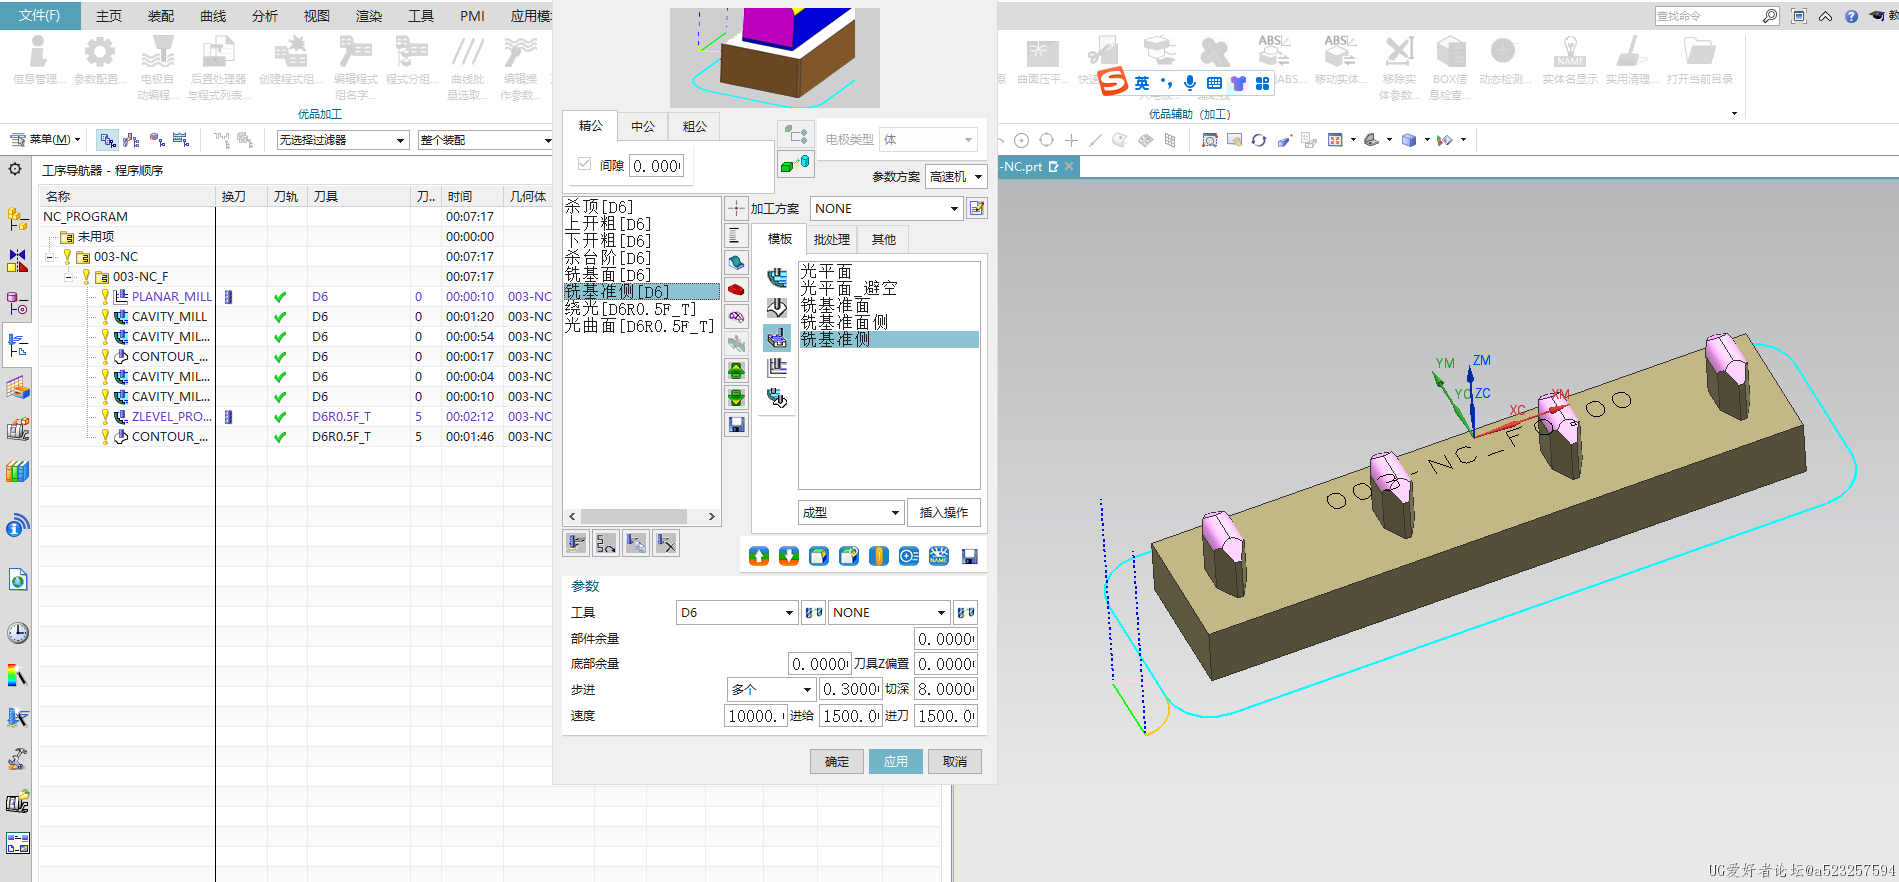1899x882 pixels.
Task: Click the 取消 button
Action: (955, 761)
